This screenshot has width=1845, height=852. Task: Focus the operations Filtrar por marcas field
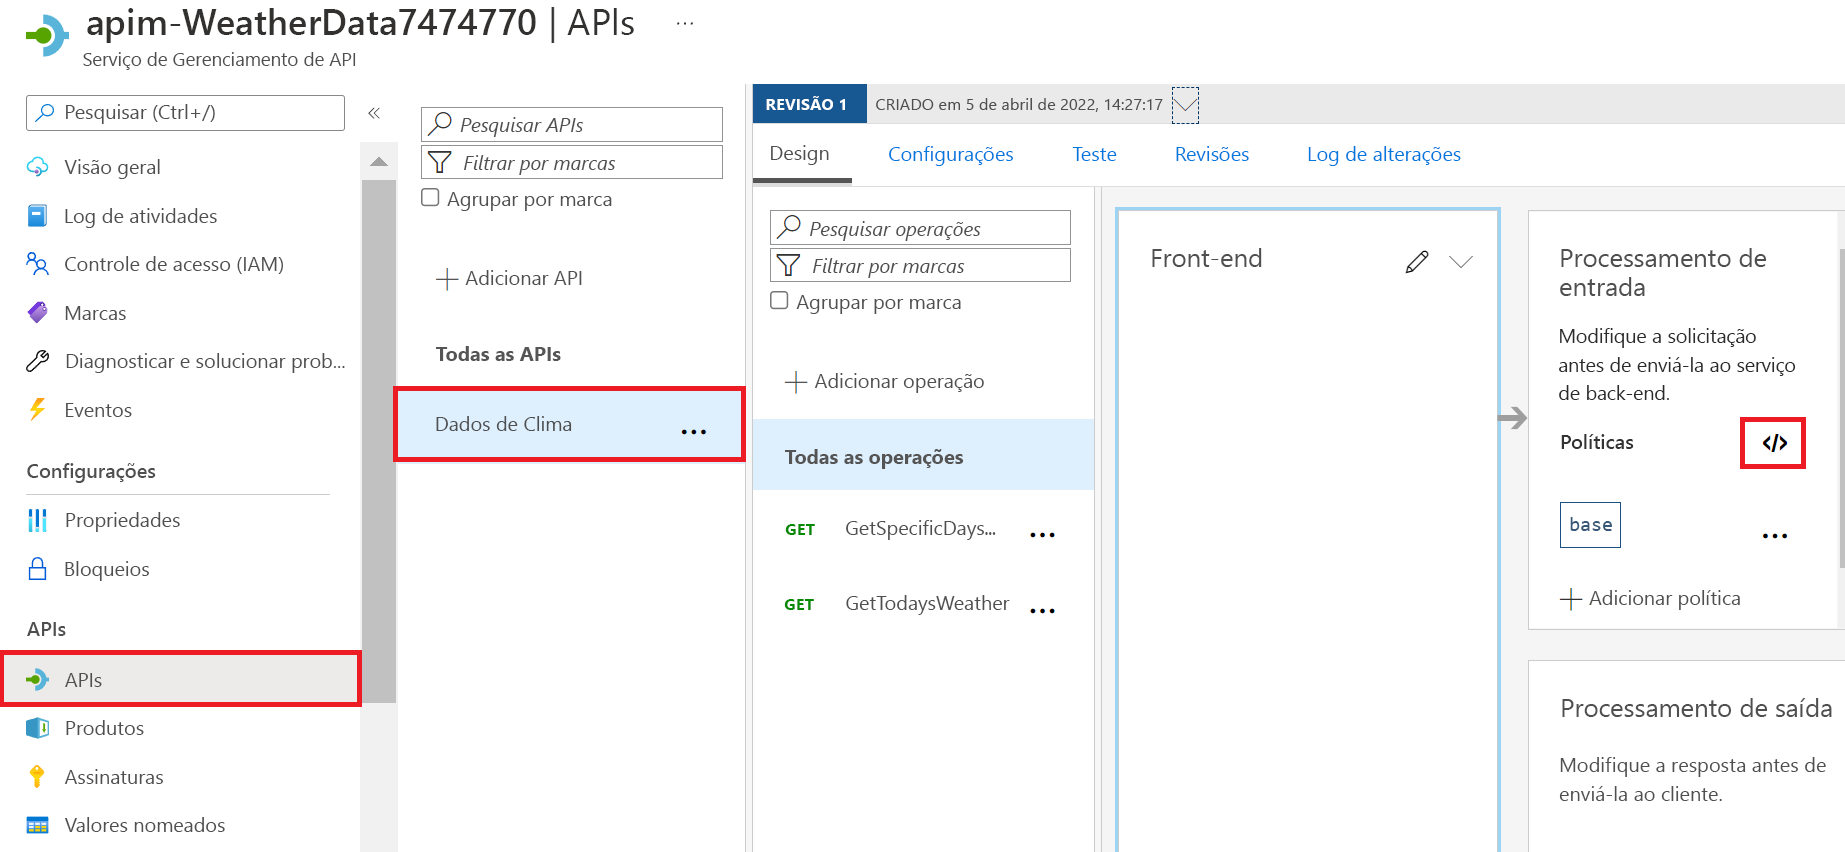921,265
